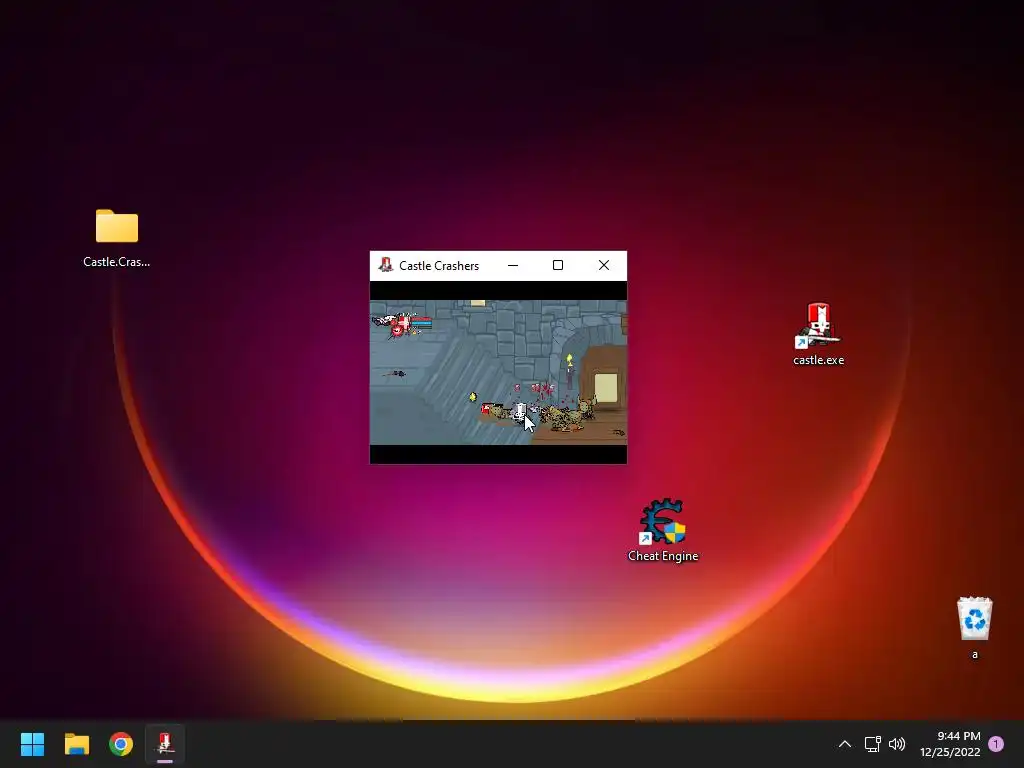Click the Castle Crashers taskbar icon
This screenshot has height=768, width=1024.
pos(165,744)
